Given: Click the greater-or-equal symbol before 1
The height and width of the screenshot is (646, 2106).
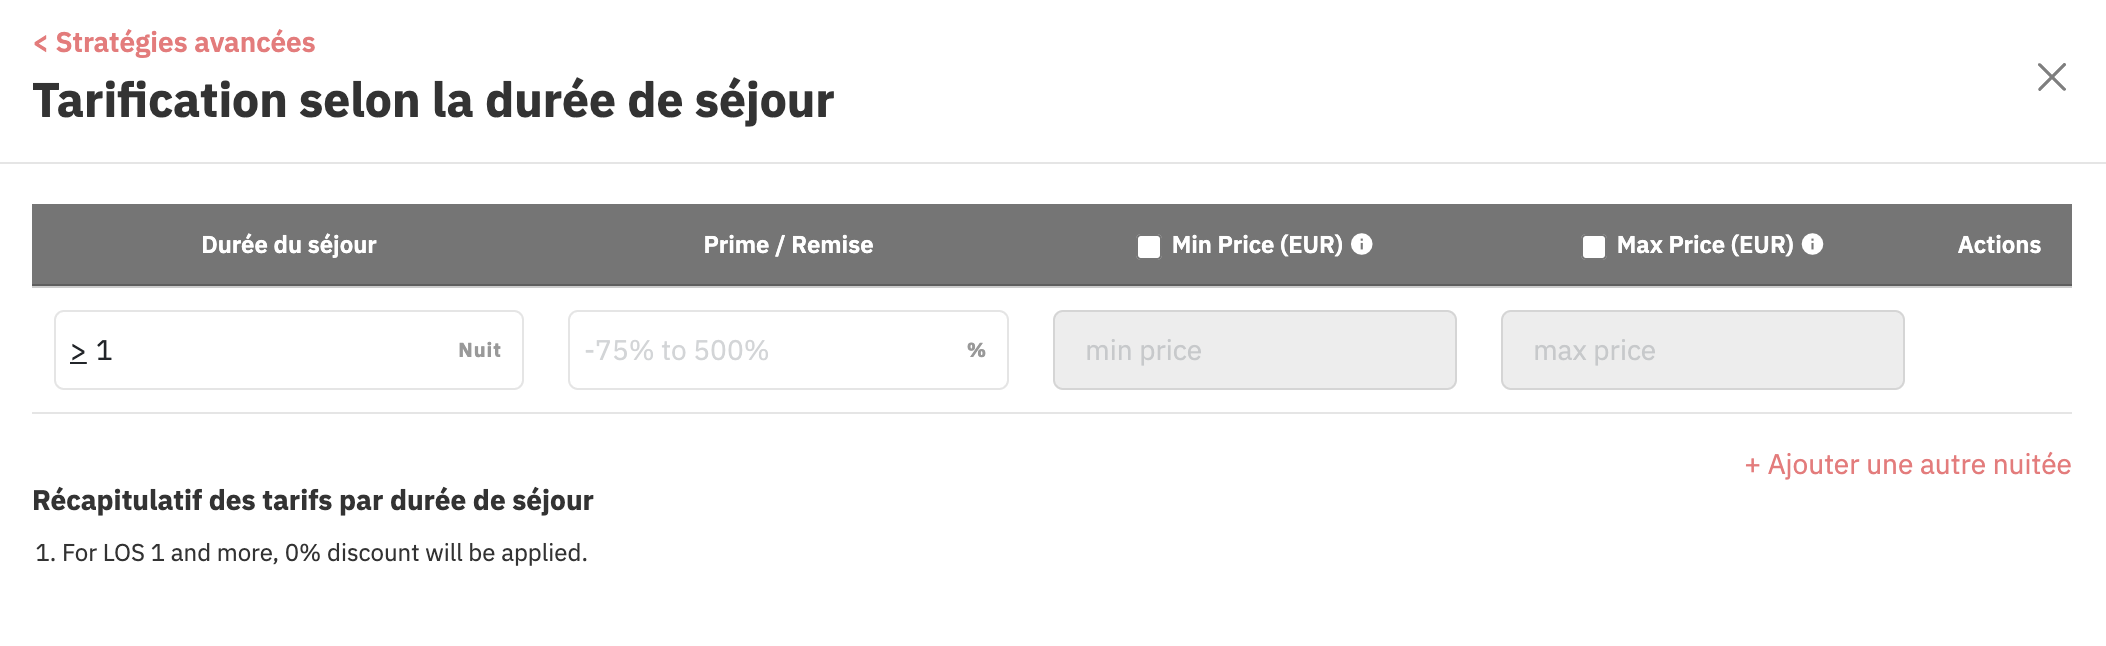Looking at the screenshot, I should (x=78, y=352).
